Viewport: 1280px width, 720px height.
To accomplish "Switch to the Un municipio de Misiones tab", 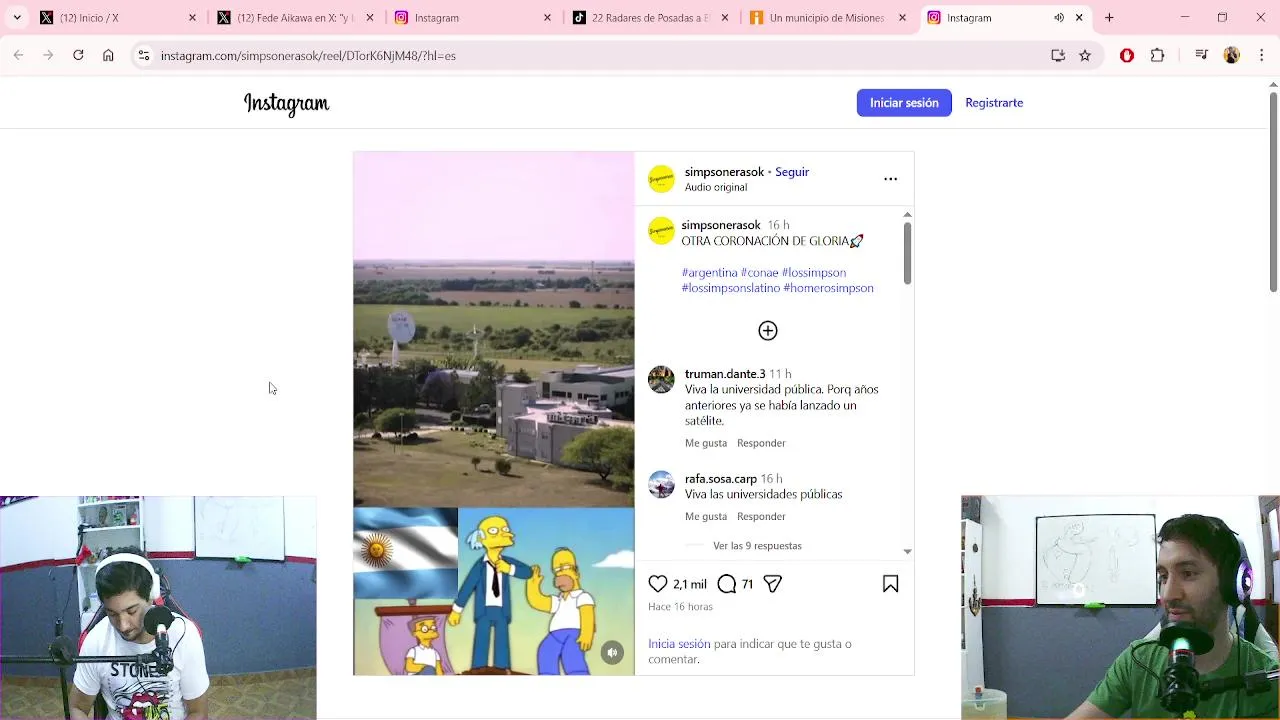I will tap(829, 18).
